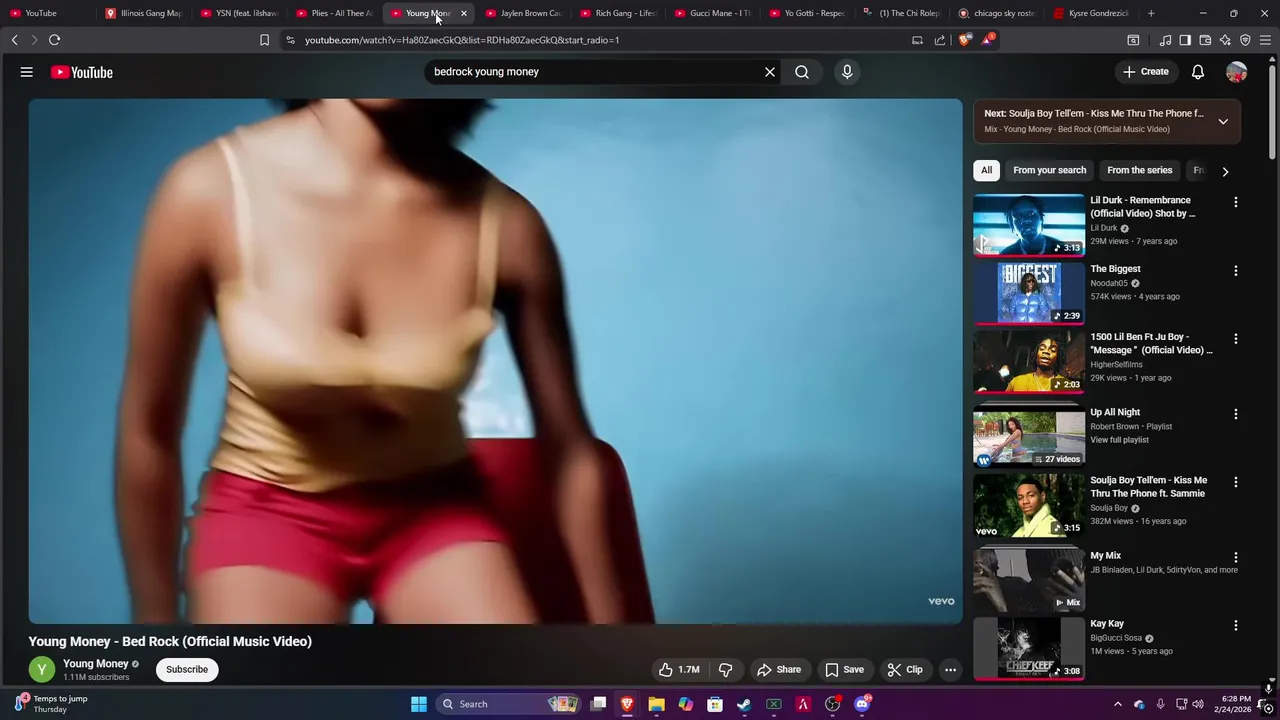Open Windows Start menu
Screen dimensions: 1280x720
[x=419, y=704]
